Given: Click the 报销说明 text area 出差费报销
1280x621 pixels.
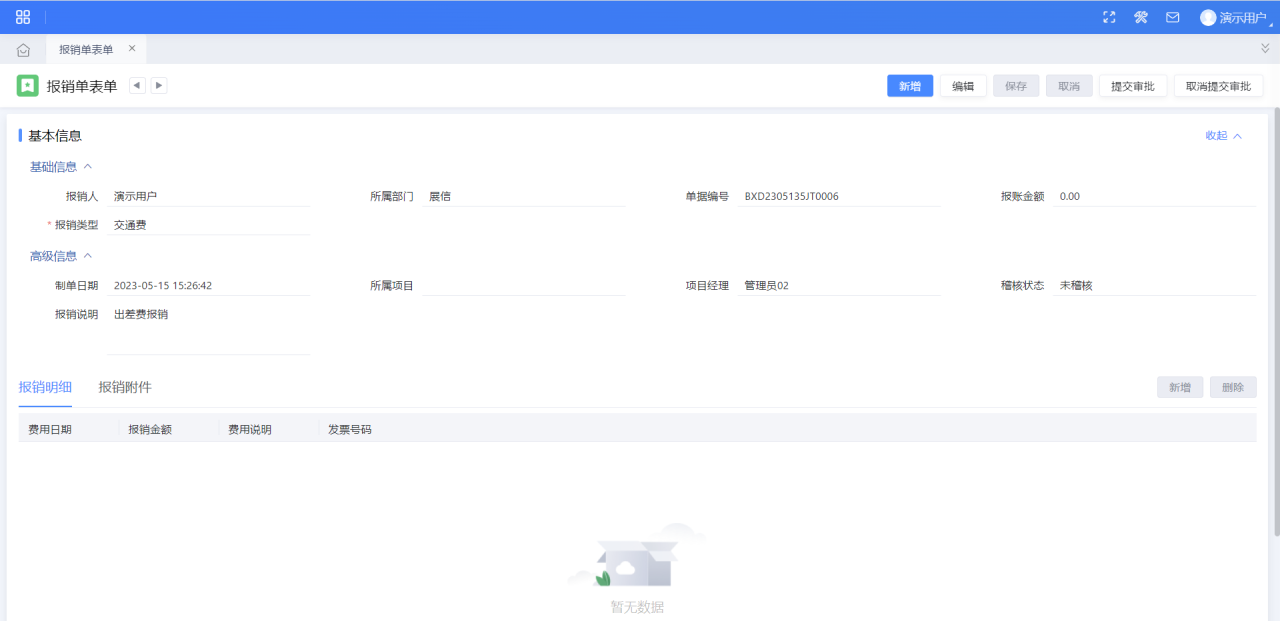Looking at the screenshot, I should point(208,329).
